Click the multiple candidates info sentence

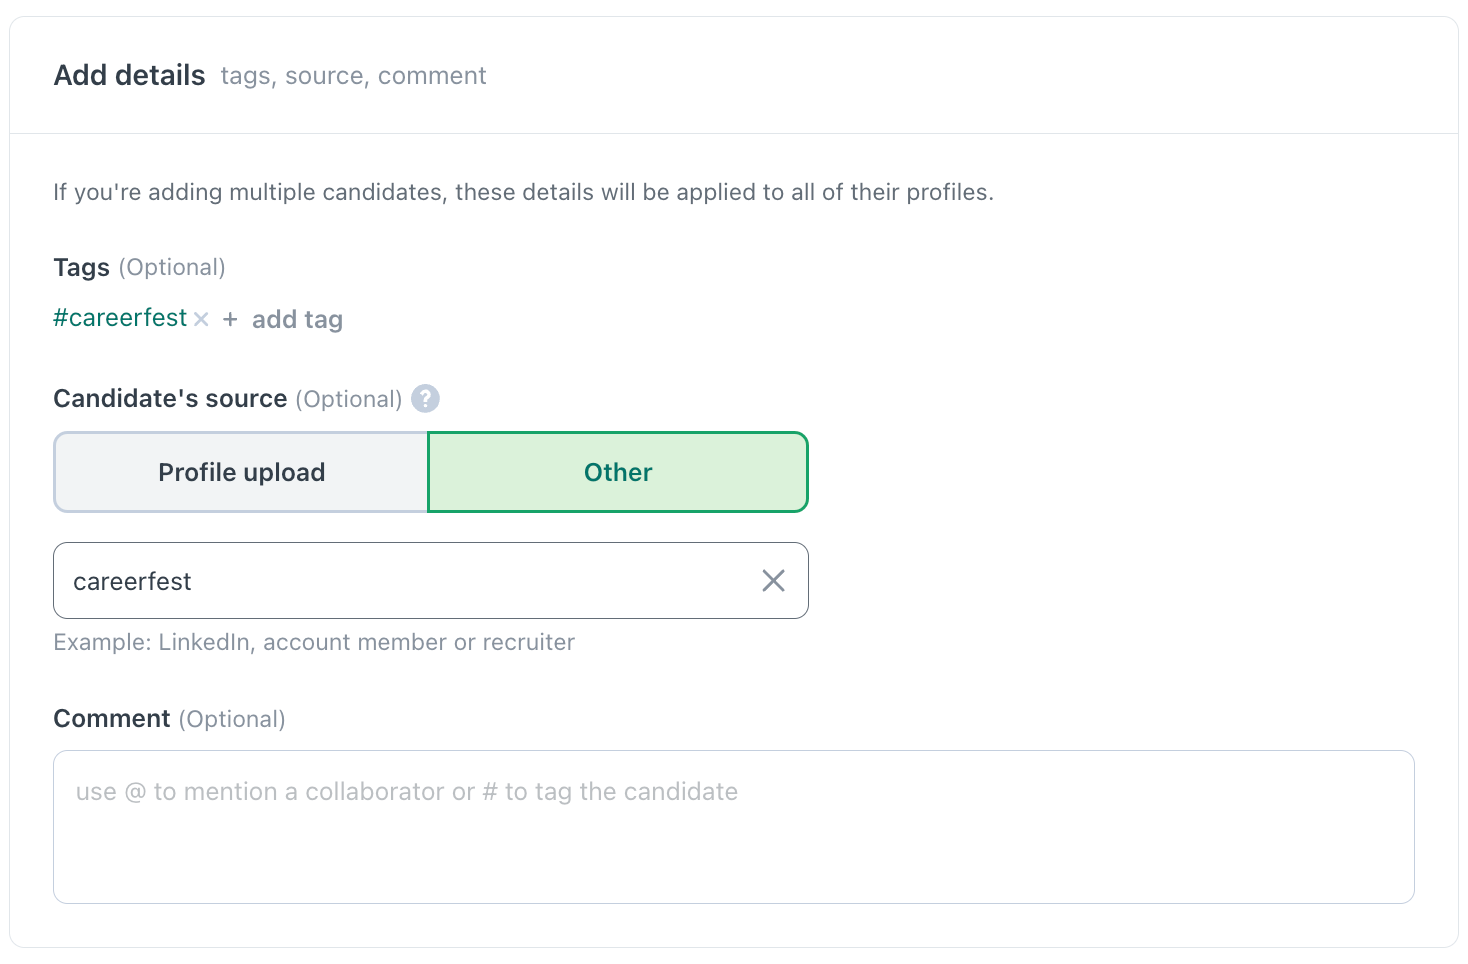523,192
